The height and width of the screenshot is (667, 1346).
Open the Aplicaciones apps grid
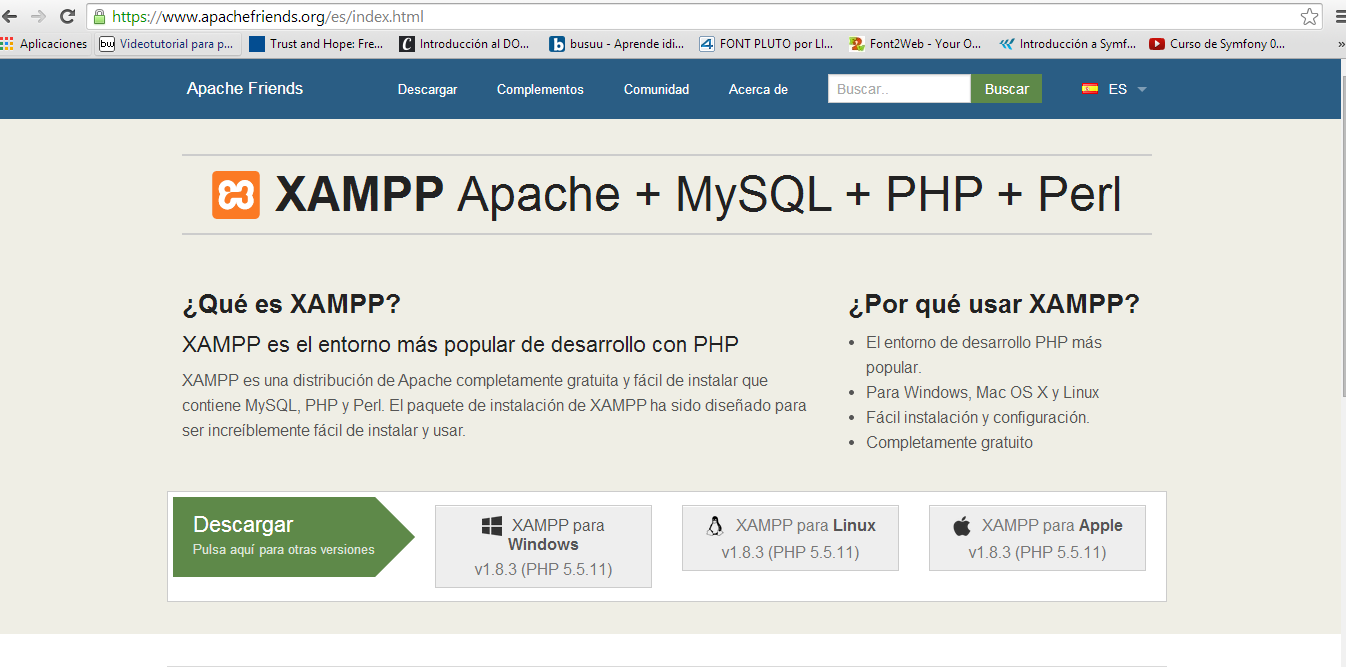[x=44, y=44]
